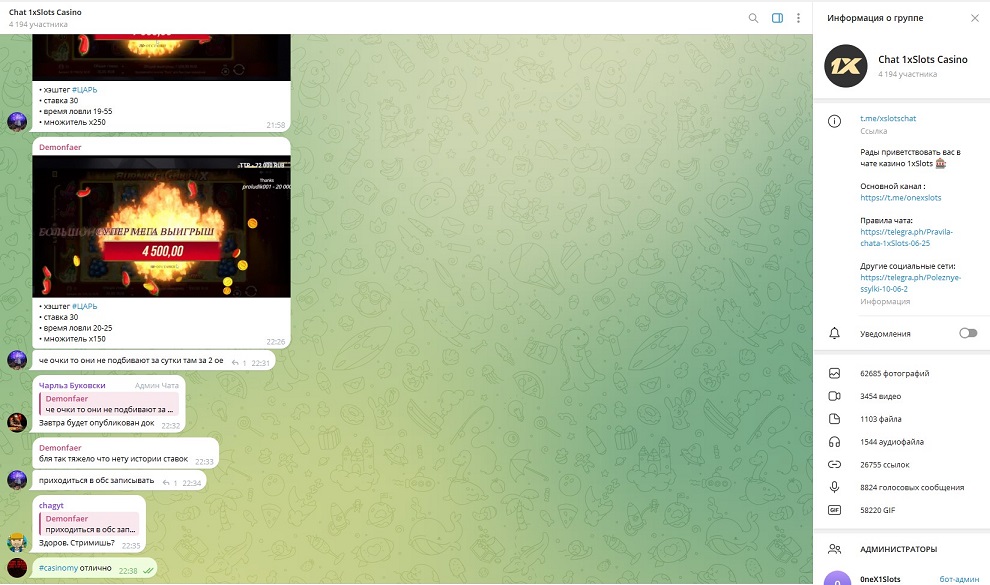
Task: Click the info circle icon beside the link
Action: click(x=835, y=121)
